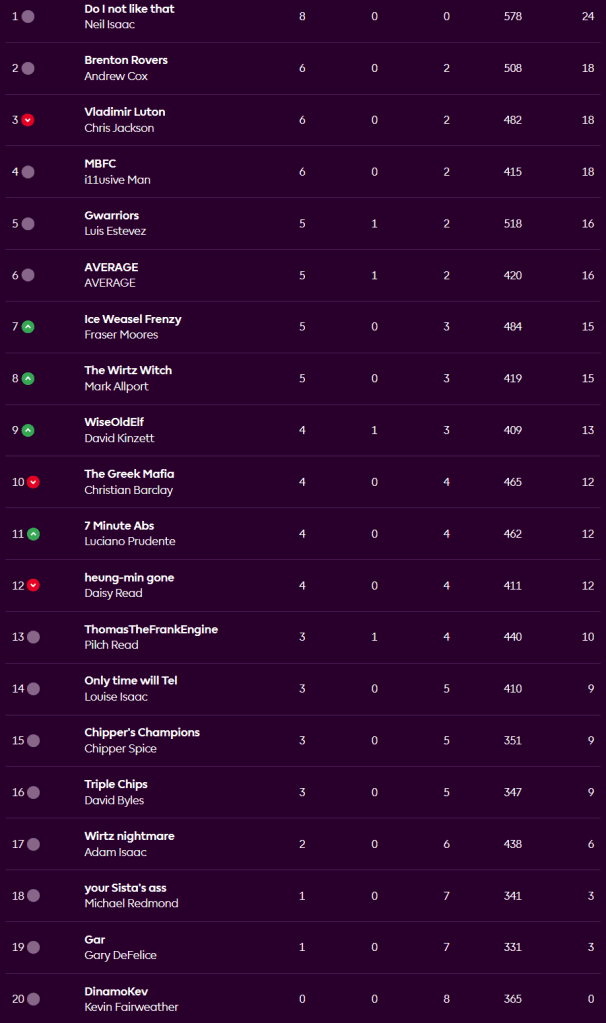Click red down-arrow icon beside The Greek Mafia
606x1023 pixels.
click(33, 482)
